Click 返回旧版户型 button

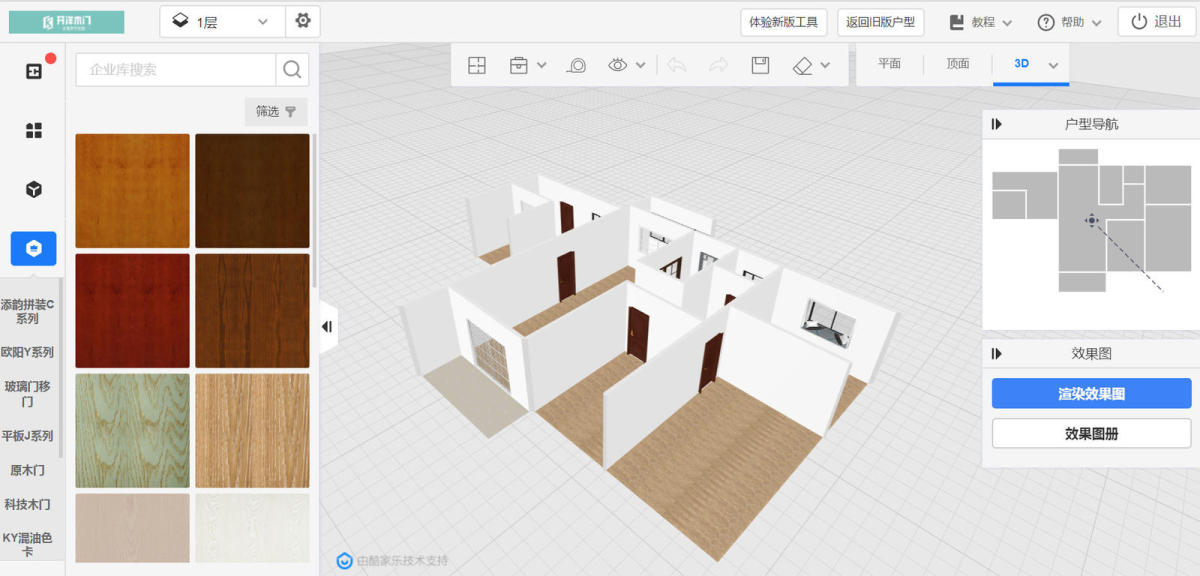(881, 22)
